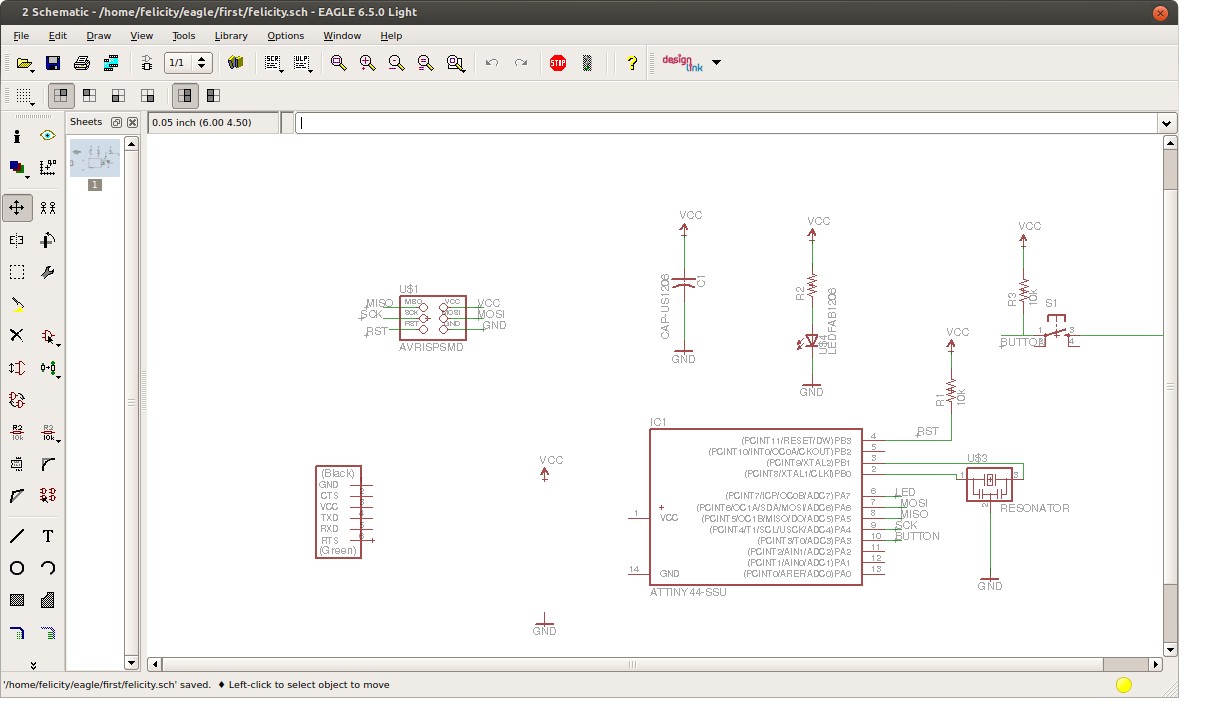Run a script via the SCR icon
This screenshot has width=1216, height=704.
click(x=272, y=63)
